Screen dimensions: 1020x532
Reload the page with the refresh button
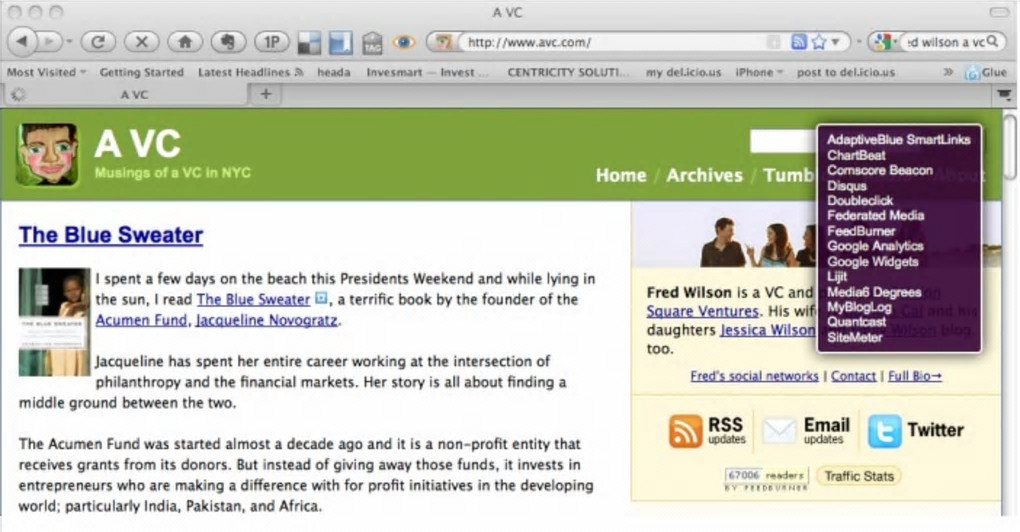point(98,42)
